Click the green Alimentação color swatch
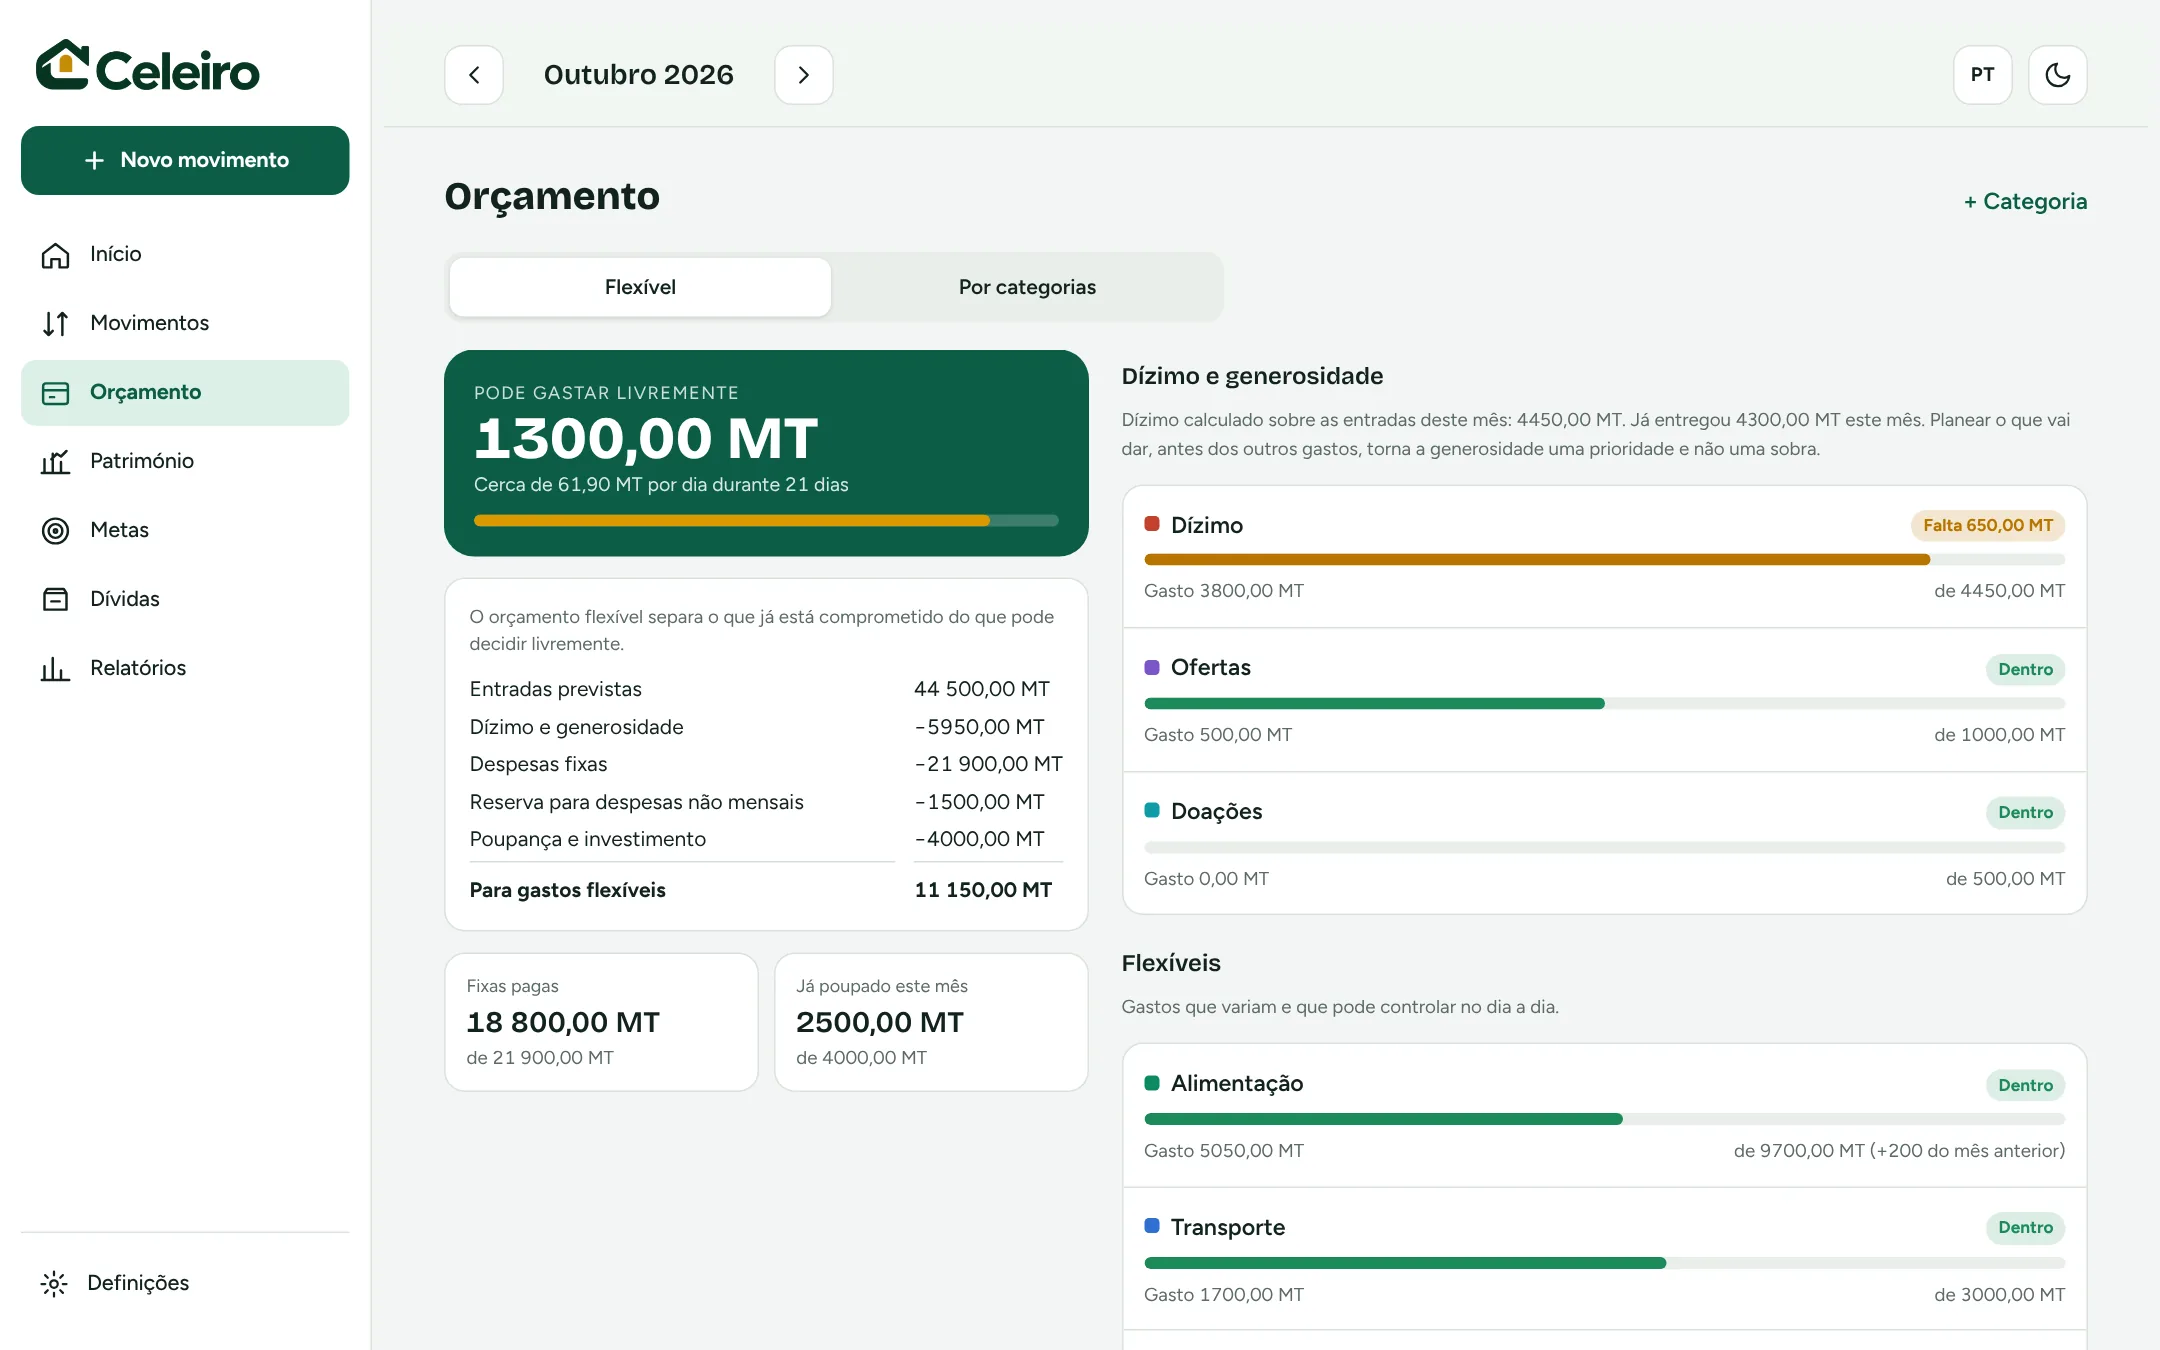This screenshot has height=1350, width=2160. [x=1152, y=1083]
